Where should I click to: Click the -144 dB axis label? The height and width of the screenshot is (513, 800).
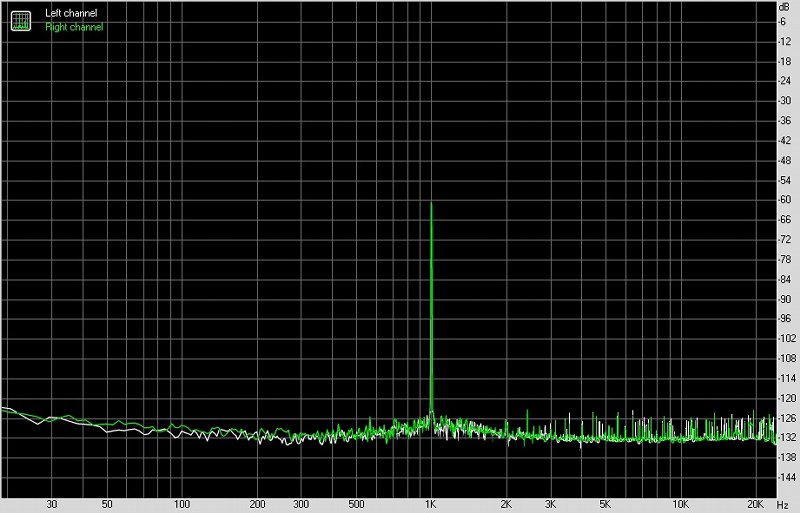[787, 477]
